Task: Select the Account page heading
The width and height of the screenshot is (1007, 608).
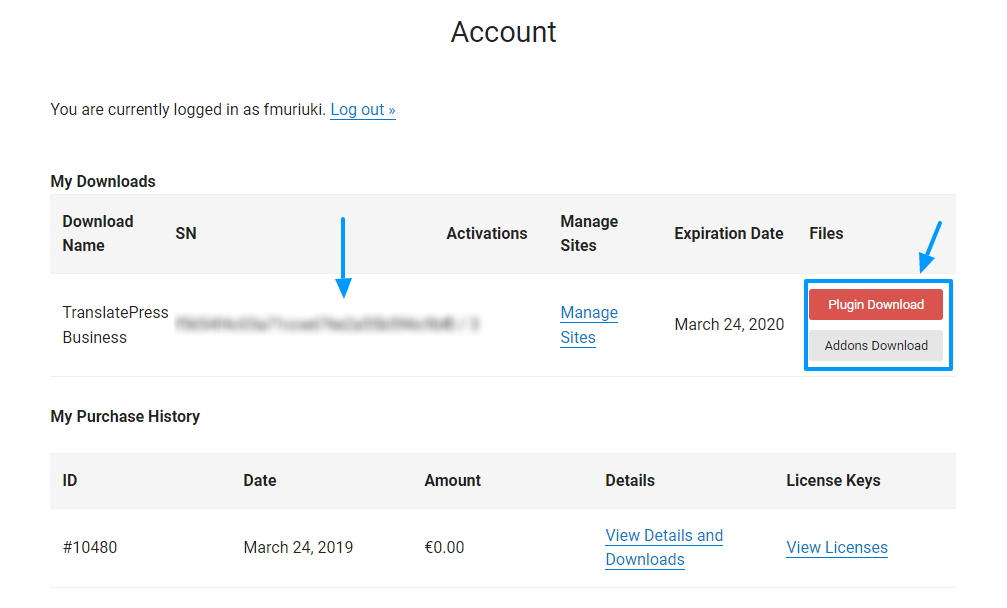Action: coord(504,32)
